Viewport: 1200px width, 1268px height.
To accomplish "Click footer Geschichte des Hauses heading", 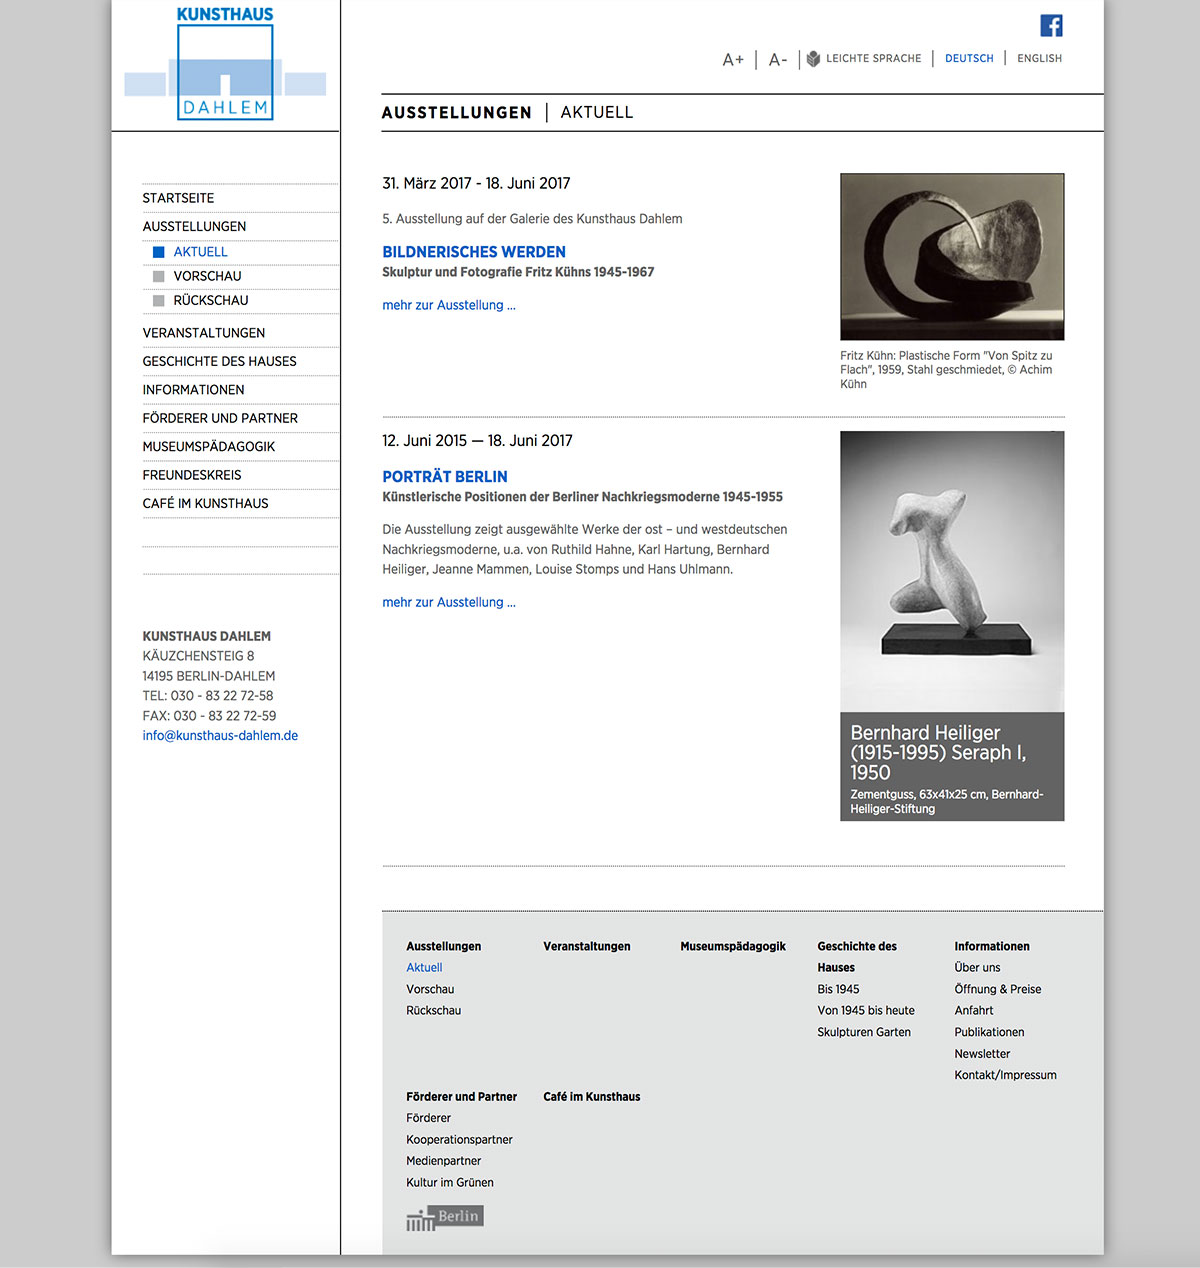I will [x=857, y=957].
